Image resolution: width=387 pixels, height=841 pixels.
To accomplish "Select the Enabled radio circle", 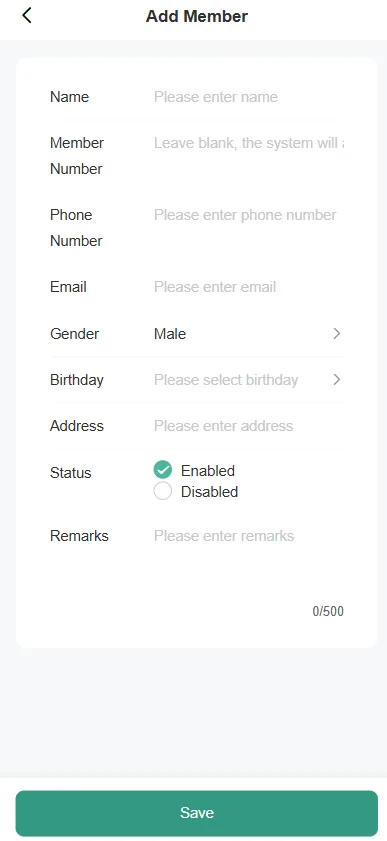I will (x=162, y=470).
